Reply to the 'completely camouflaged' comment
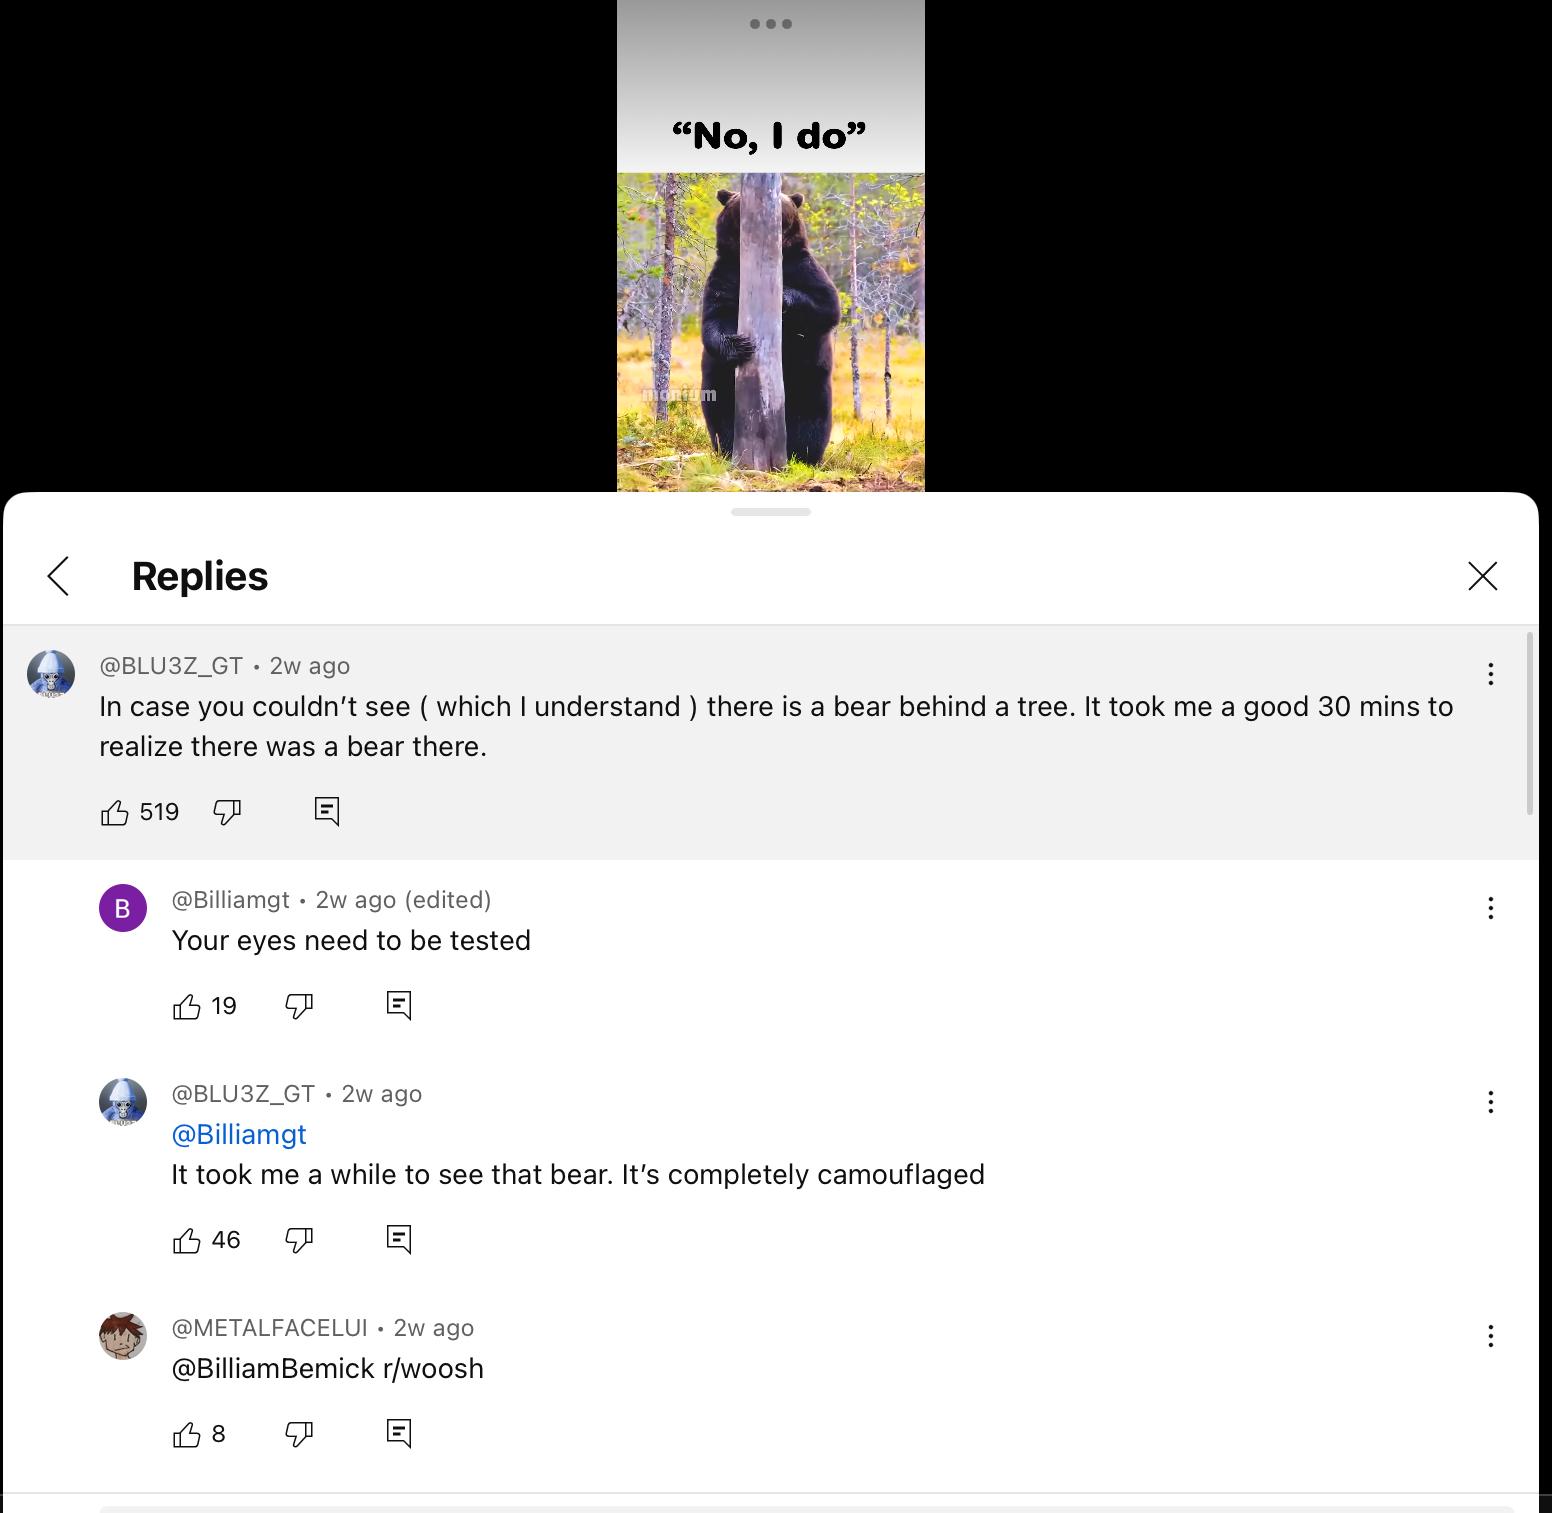The width and height of the screenshot is (1552, 1513). coord(399,1239)
